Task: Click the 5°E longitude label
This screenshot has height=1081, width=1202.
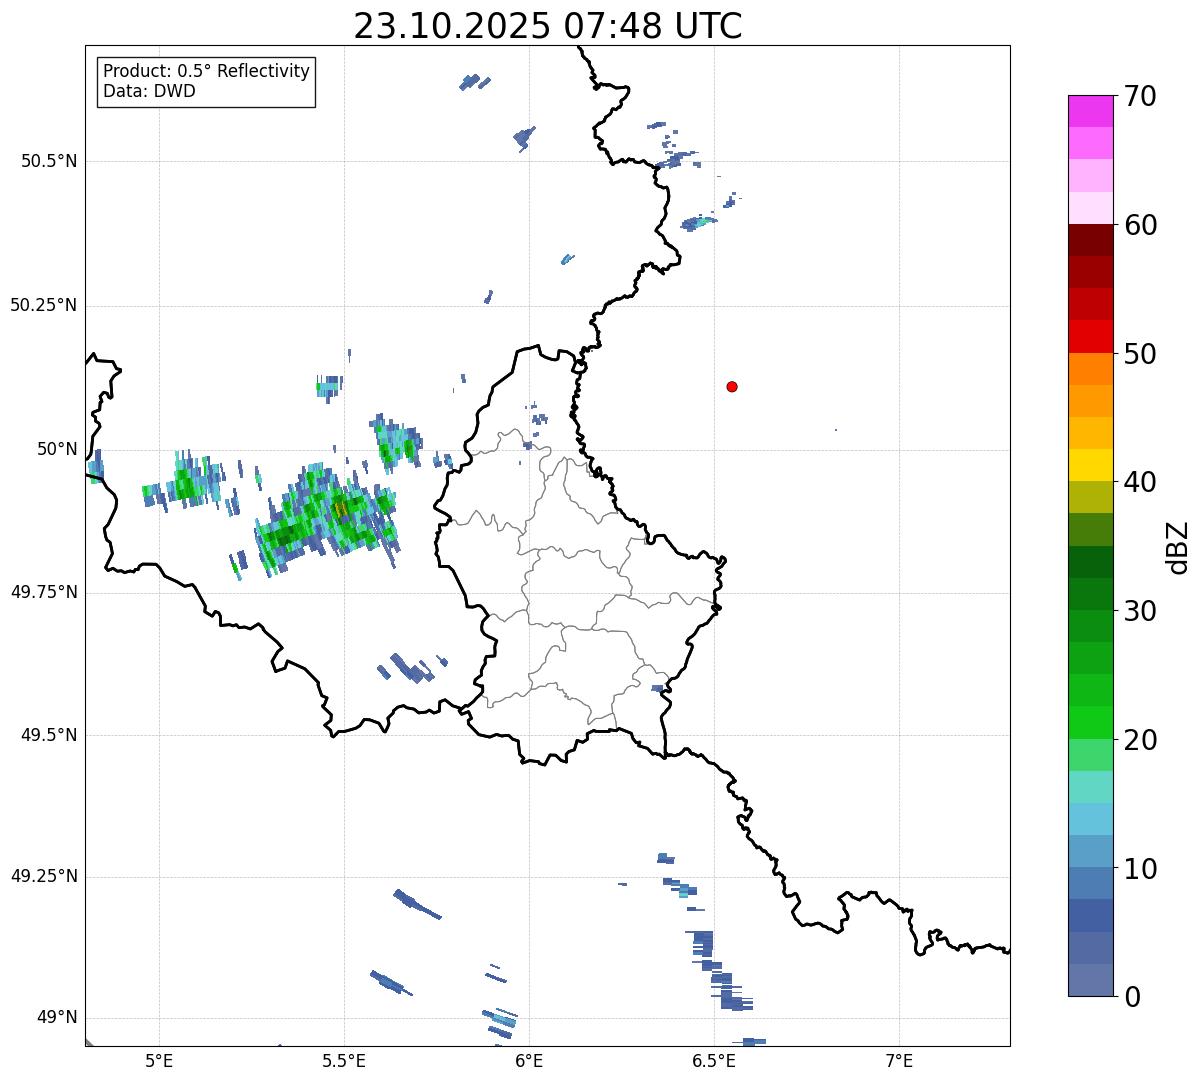Action: [159, 1060]
